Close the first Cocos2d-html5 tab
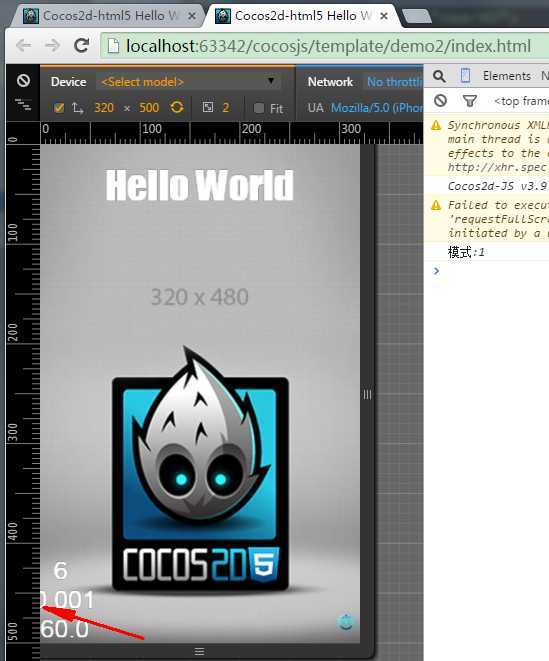 [191, 16]
